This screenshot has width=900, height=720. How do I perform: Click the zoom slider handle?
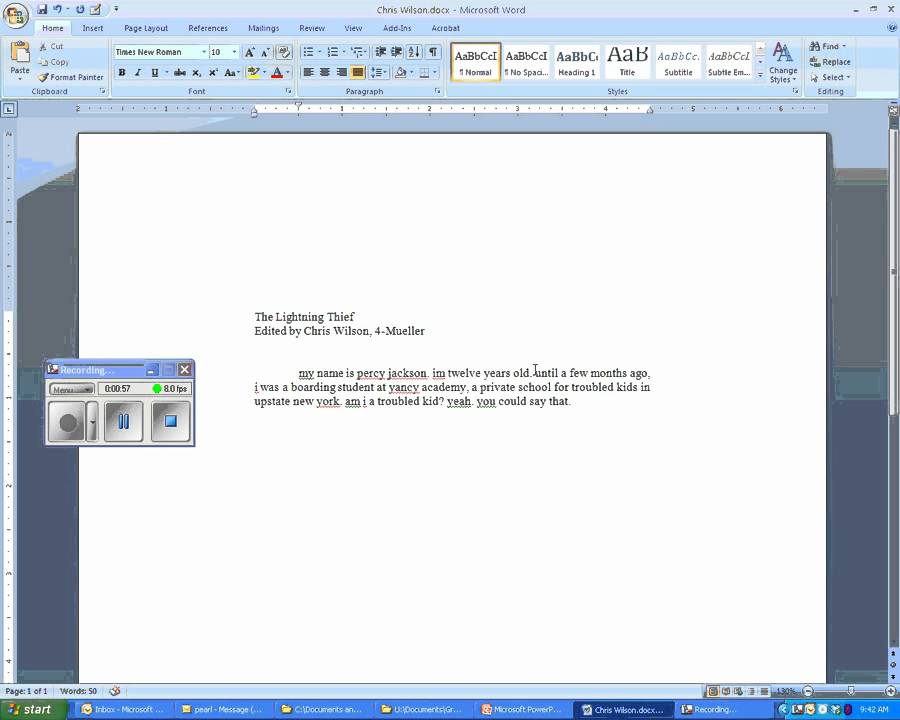[x=851, y=691]
